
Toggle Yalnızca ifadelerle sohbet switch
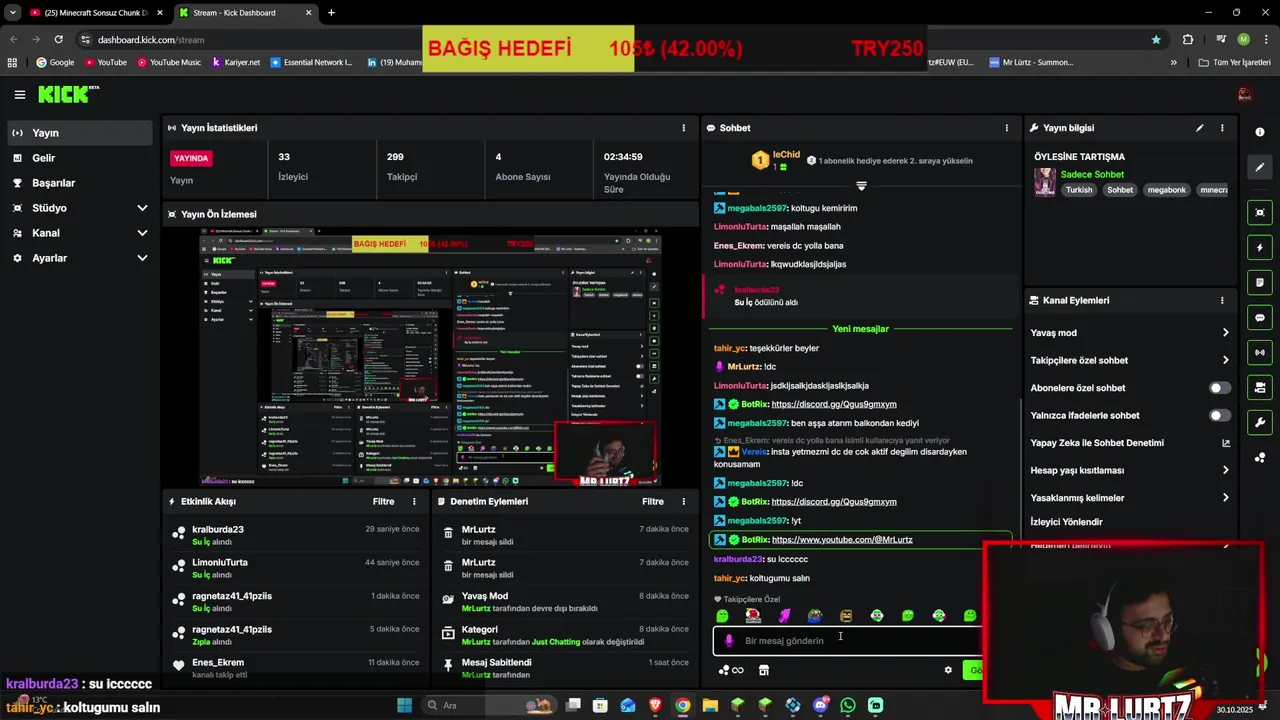[x=1220, y=415]
